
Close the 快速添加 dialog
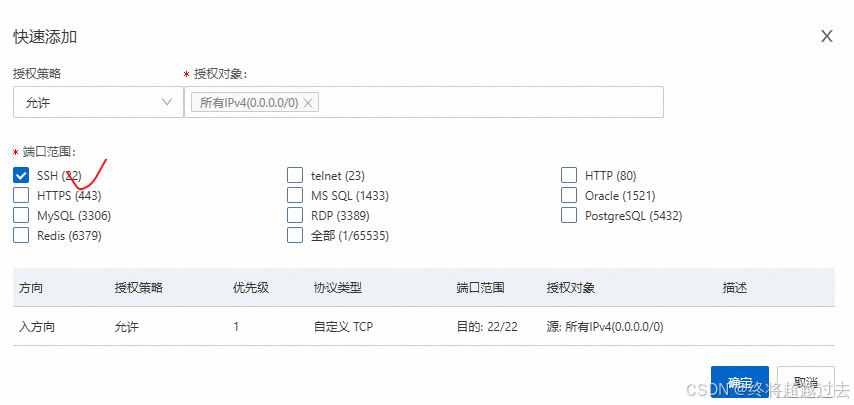coord(827,36)
